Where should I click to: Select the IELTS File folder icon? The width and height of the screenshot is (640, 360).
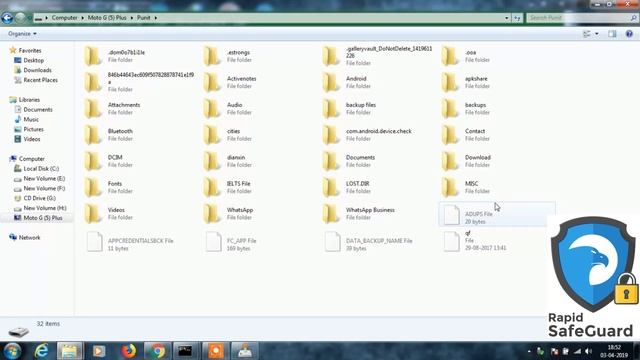[x=212, y=187]
